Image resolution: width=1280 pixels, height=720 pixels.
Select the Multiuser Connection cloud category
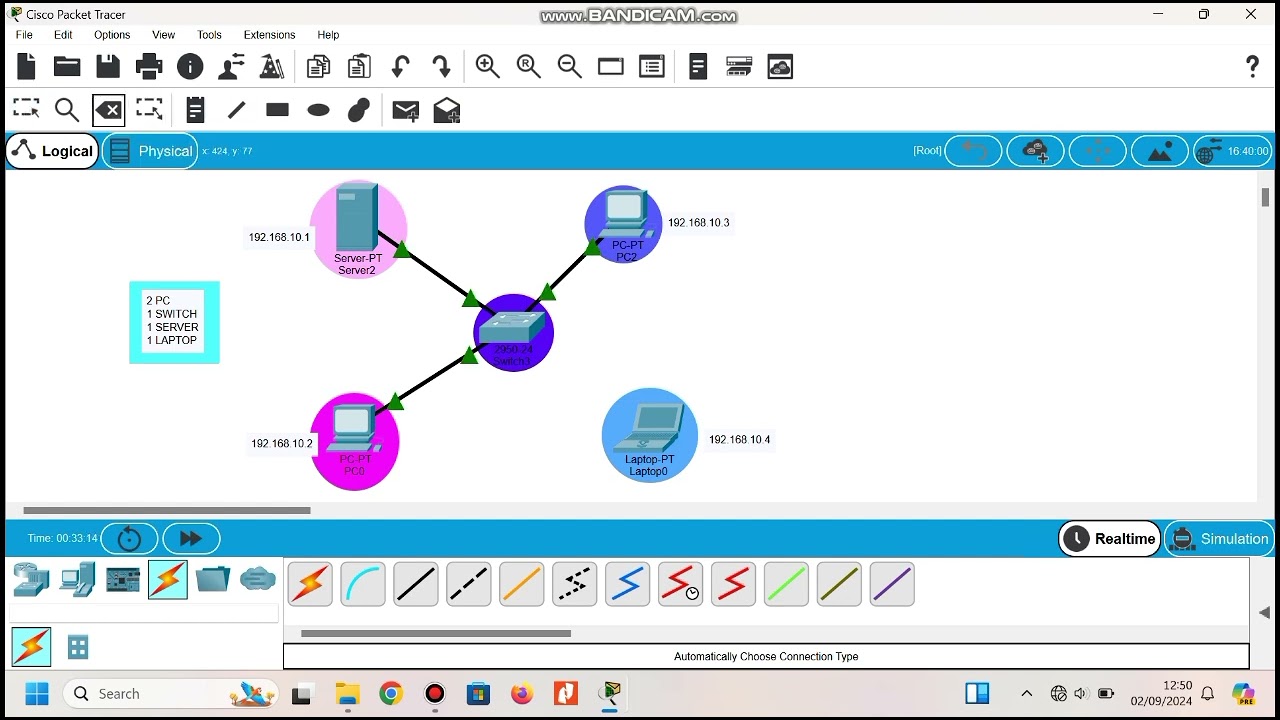(258, 579)
